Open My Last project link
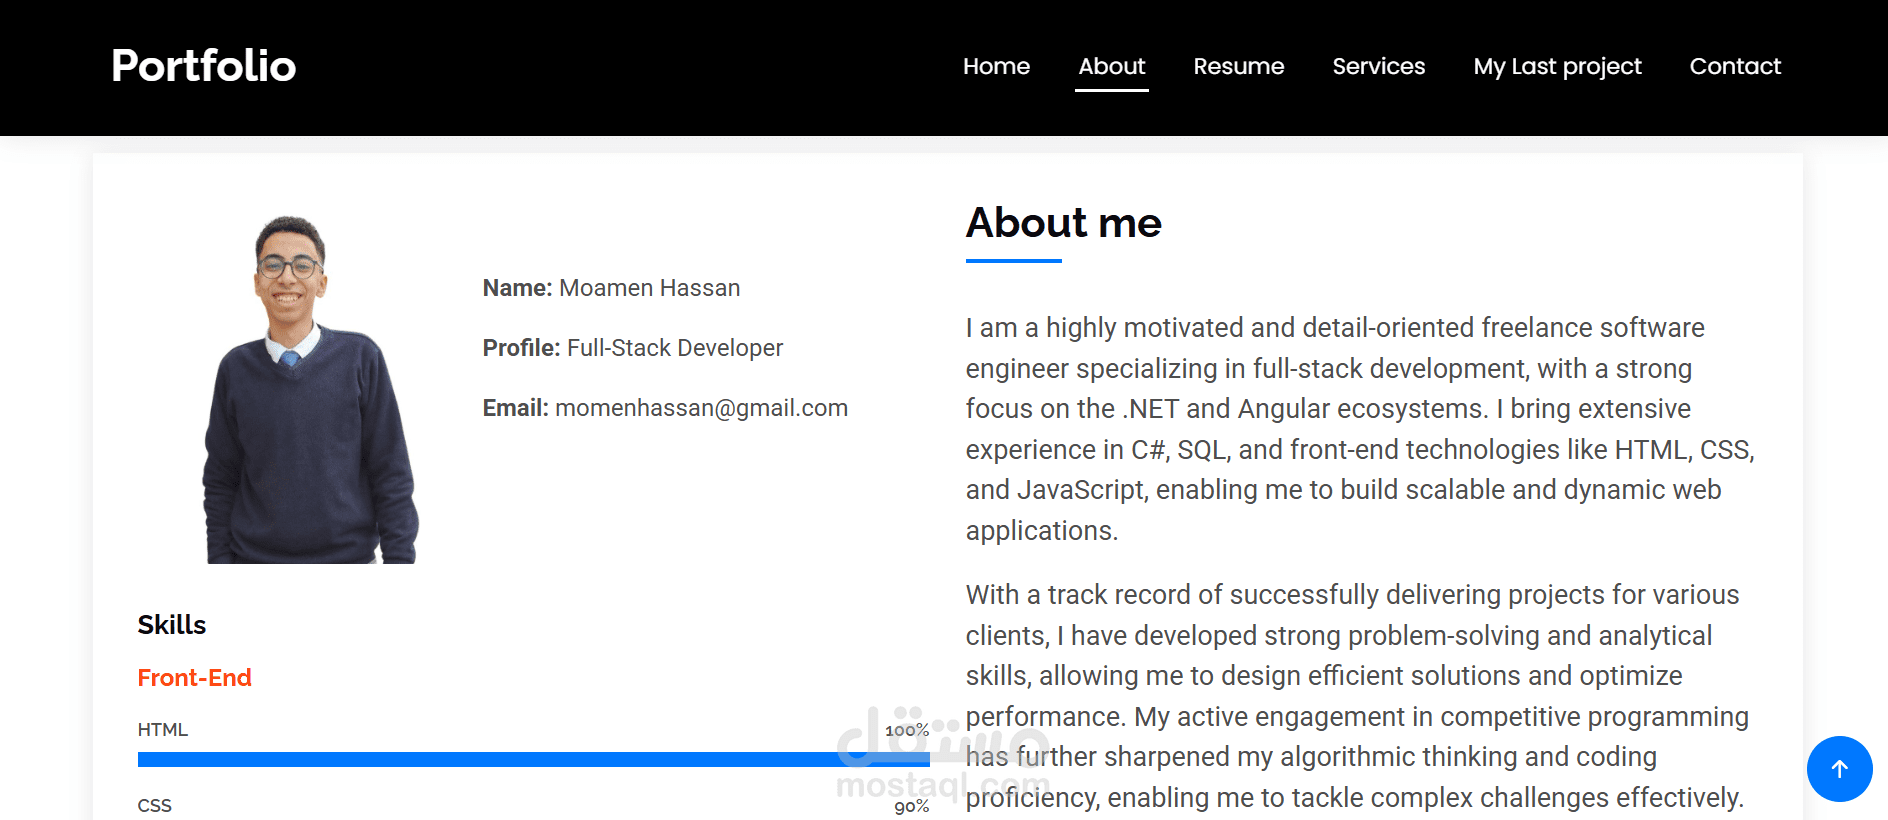Viewport: 1888px width, 820px height. point(1557,67)
